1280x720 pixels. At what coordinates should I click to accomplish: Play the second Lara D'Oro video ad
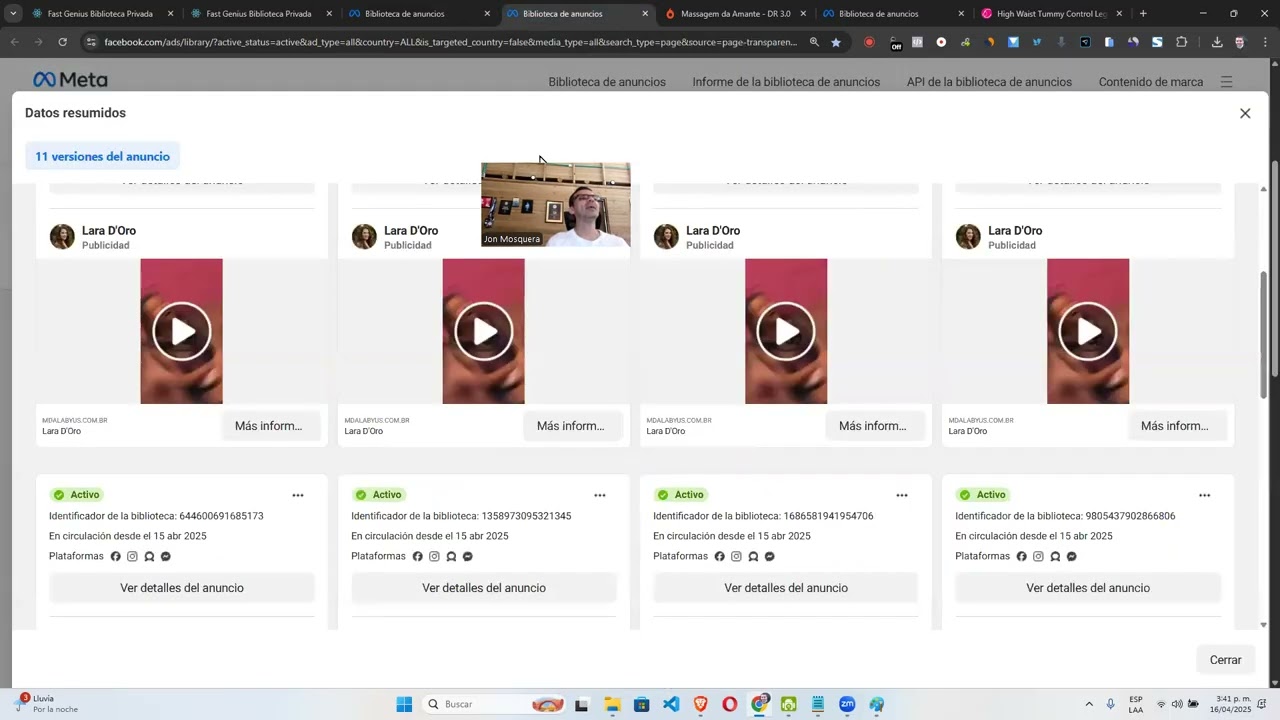point(484,331)
